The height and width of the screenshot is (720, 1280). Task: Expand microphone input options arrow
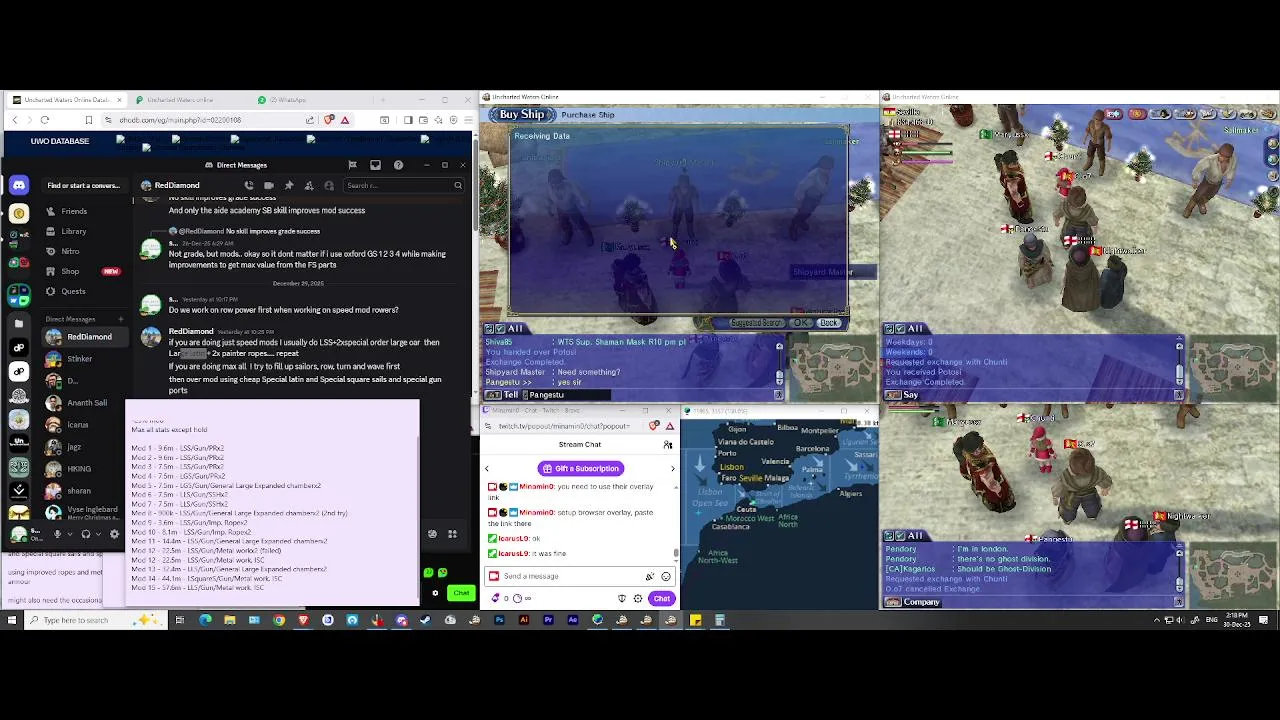pos(69,534)
